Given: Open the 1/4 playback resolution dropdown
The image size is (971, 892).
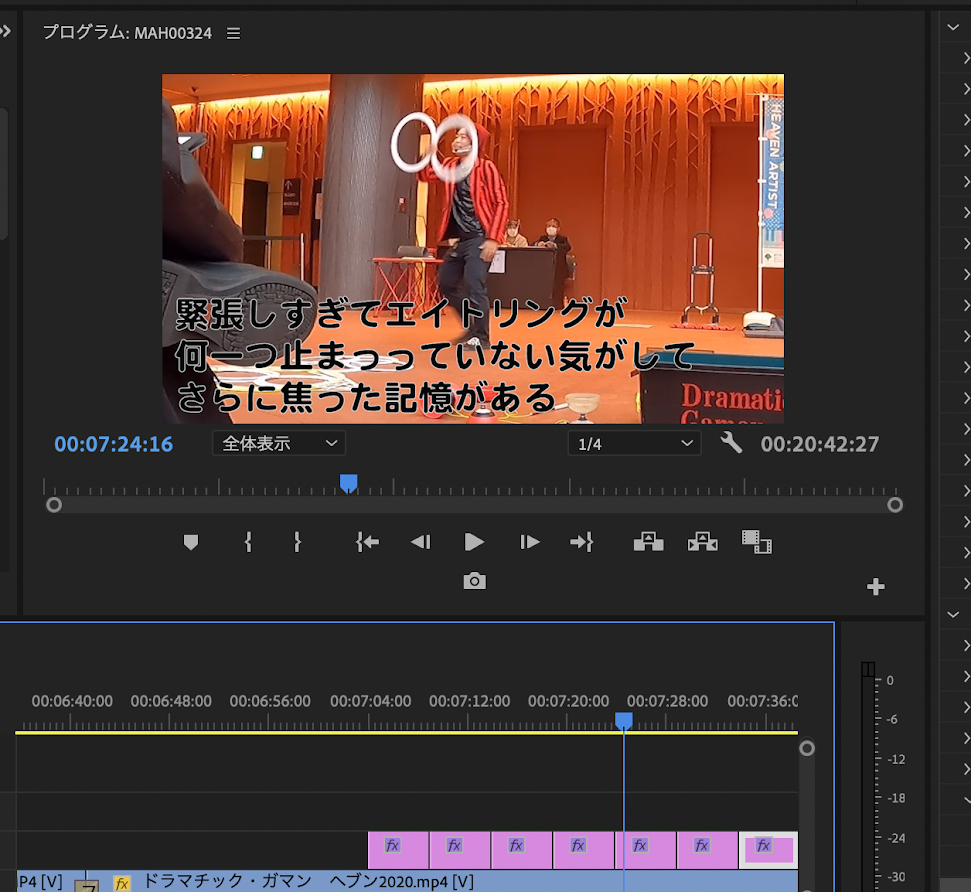Looking at the screenshot, I should pyautogui.click(x=634, y=443).
